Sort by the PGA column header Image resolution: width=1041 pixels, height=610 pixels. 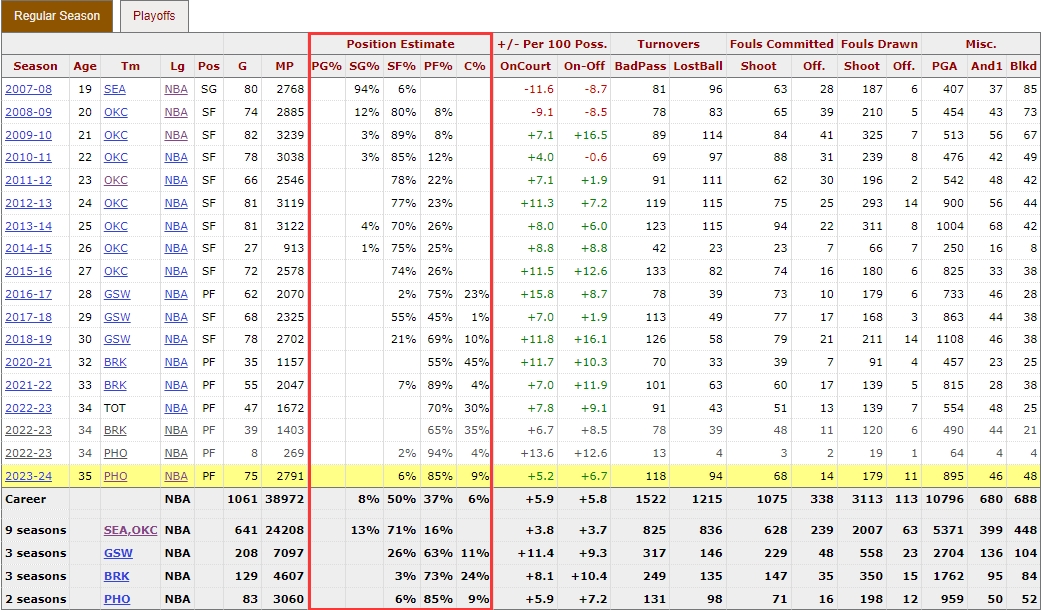pos(943,66)
